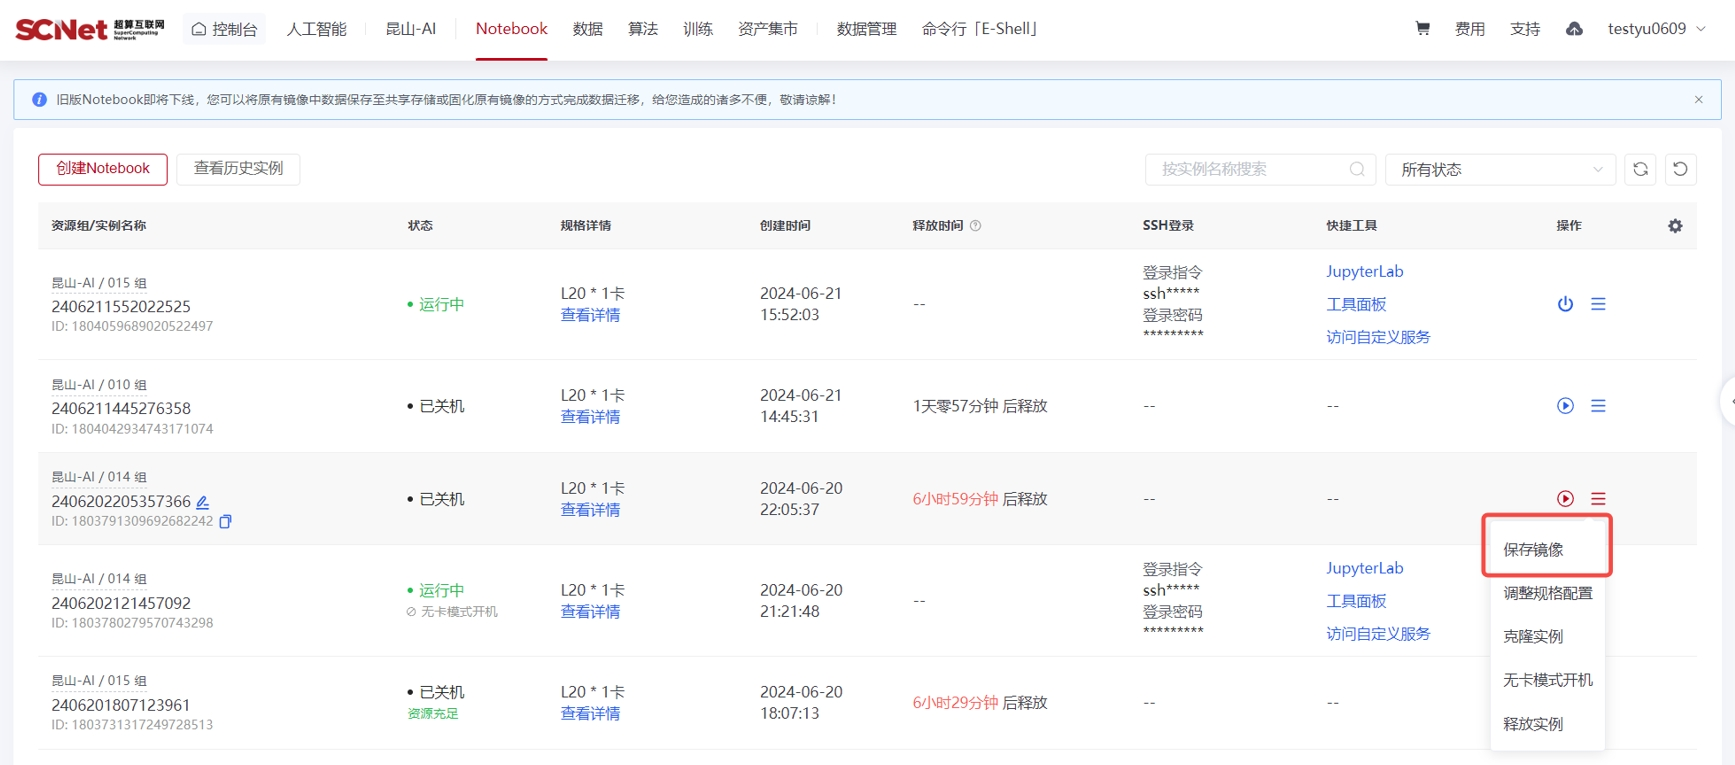Open more actions menu for instance 2406211445276358
Viewport: 1735px width, 765px height.
click(1598, 406)
